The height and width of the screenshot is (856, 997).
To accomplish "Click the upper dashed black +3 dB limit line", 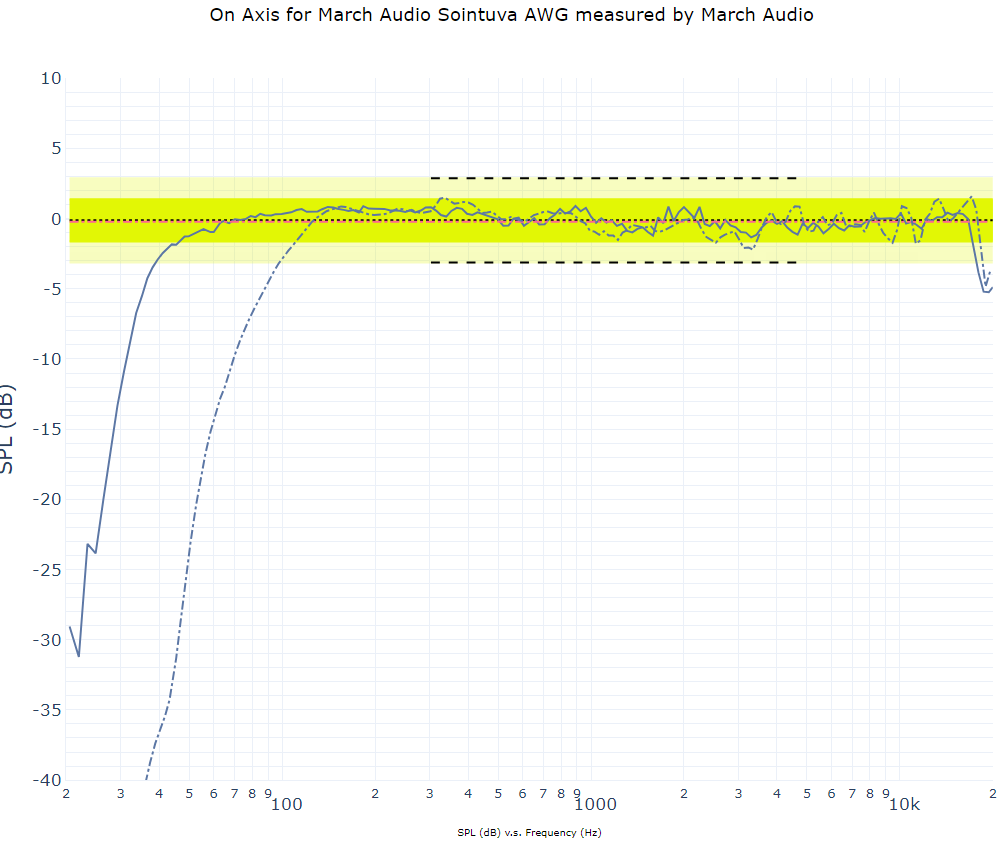I will [614, 178].
